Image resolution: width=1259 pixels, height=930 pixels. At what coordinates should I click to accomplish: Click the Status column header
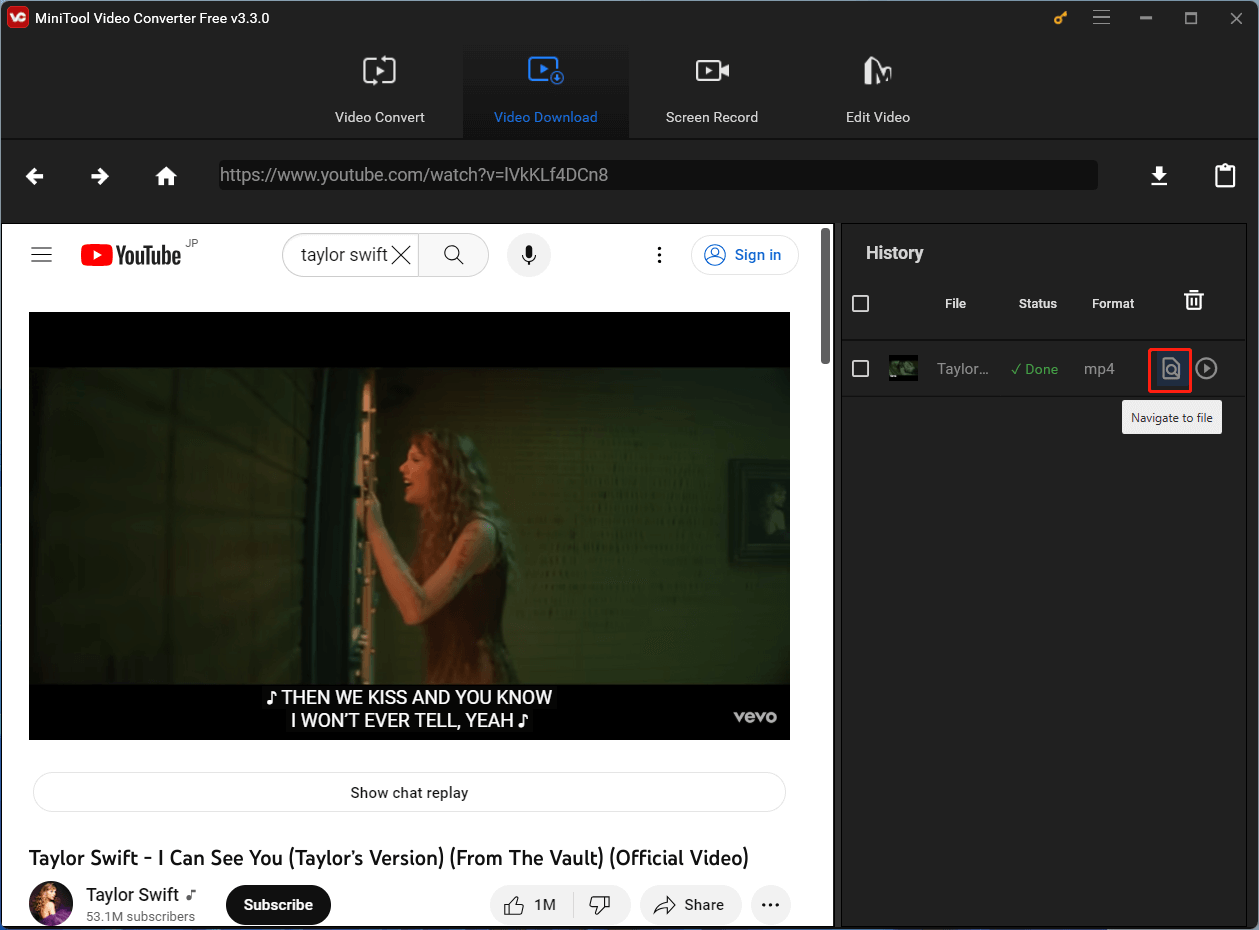[x=1038, y=303]
